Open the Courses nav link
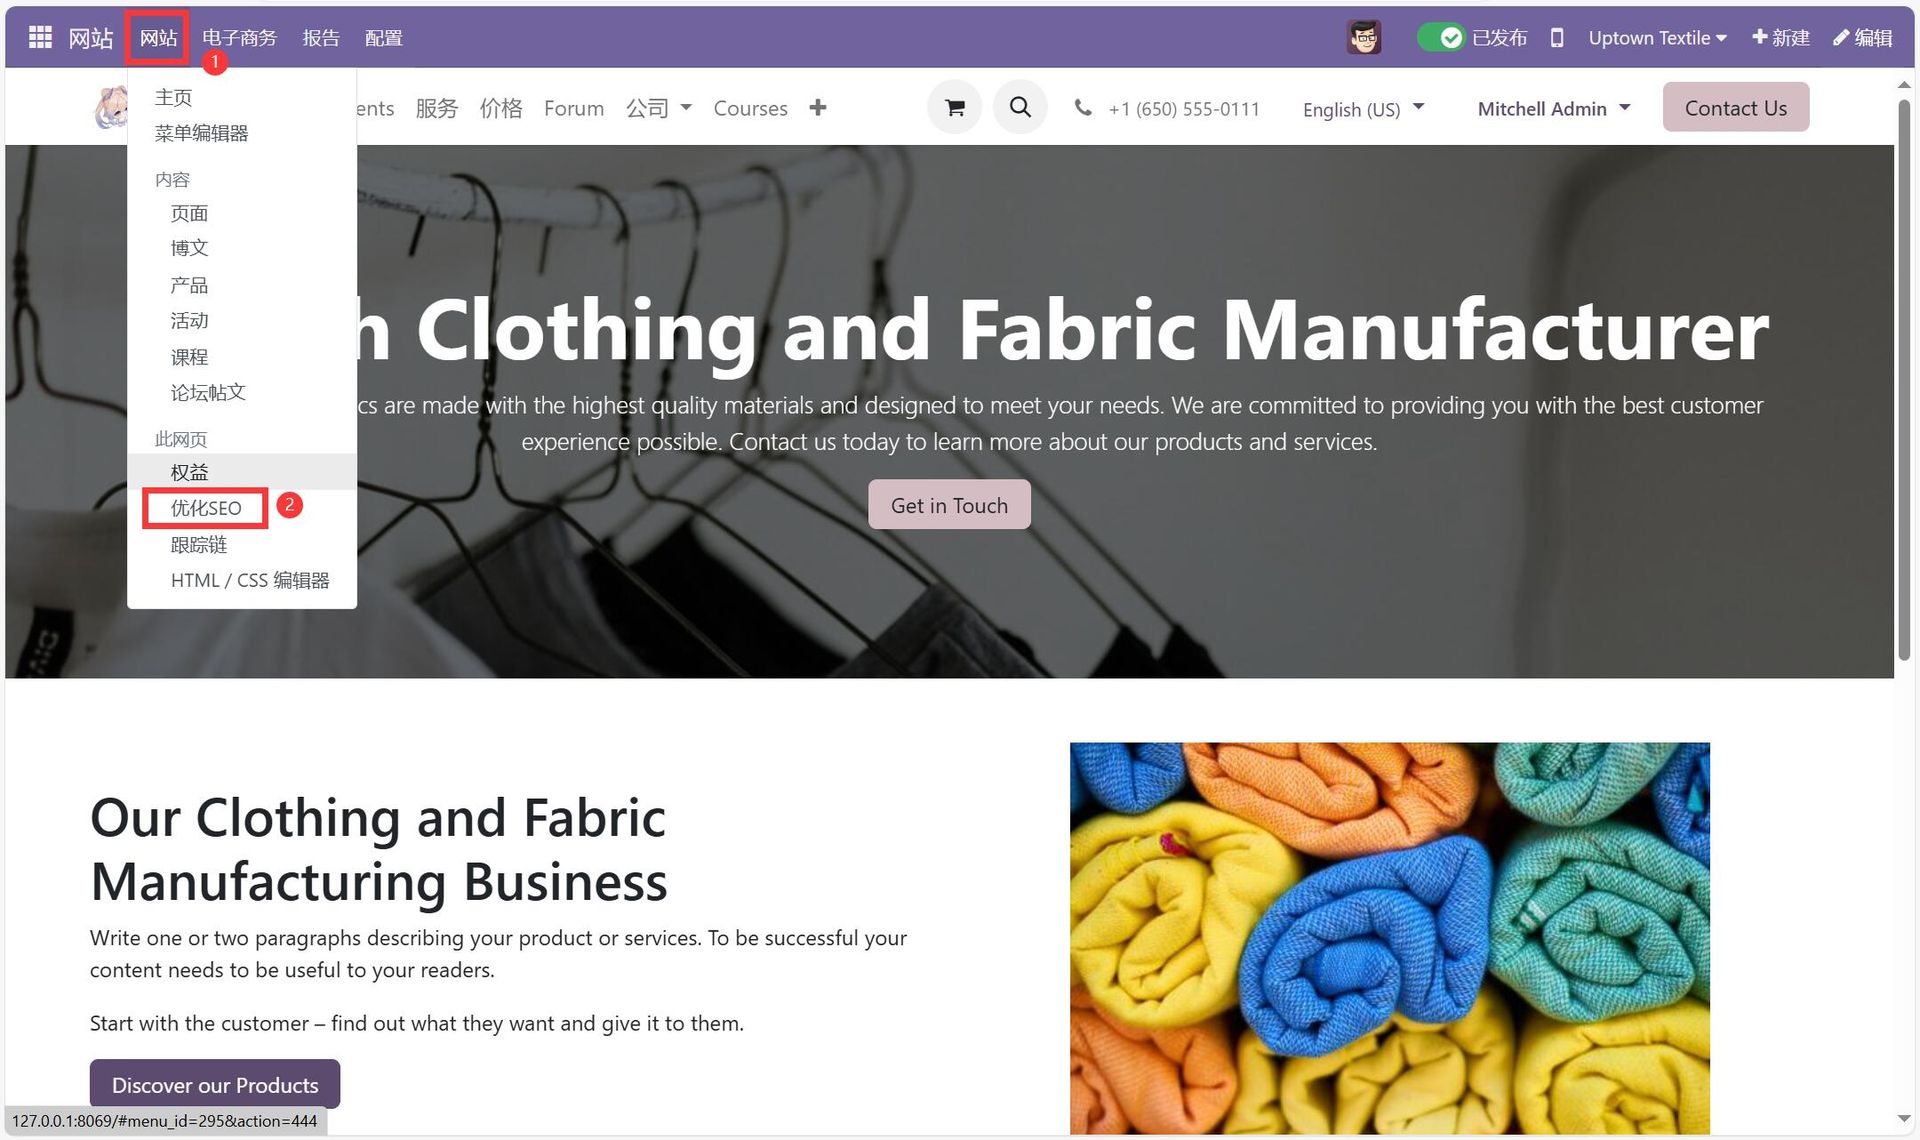 pos(750,108)
